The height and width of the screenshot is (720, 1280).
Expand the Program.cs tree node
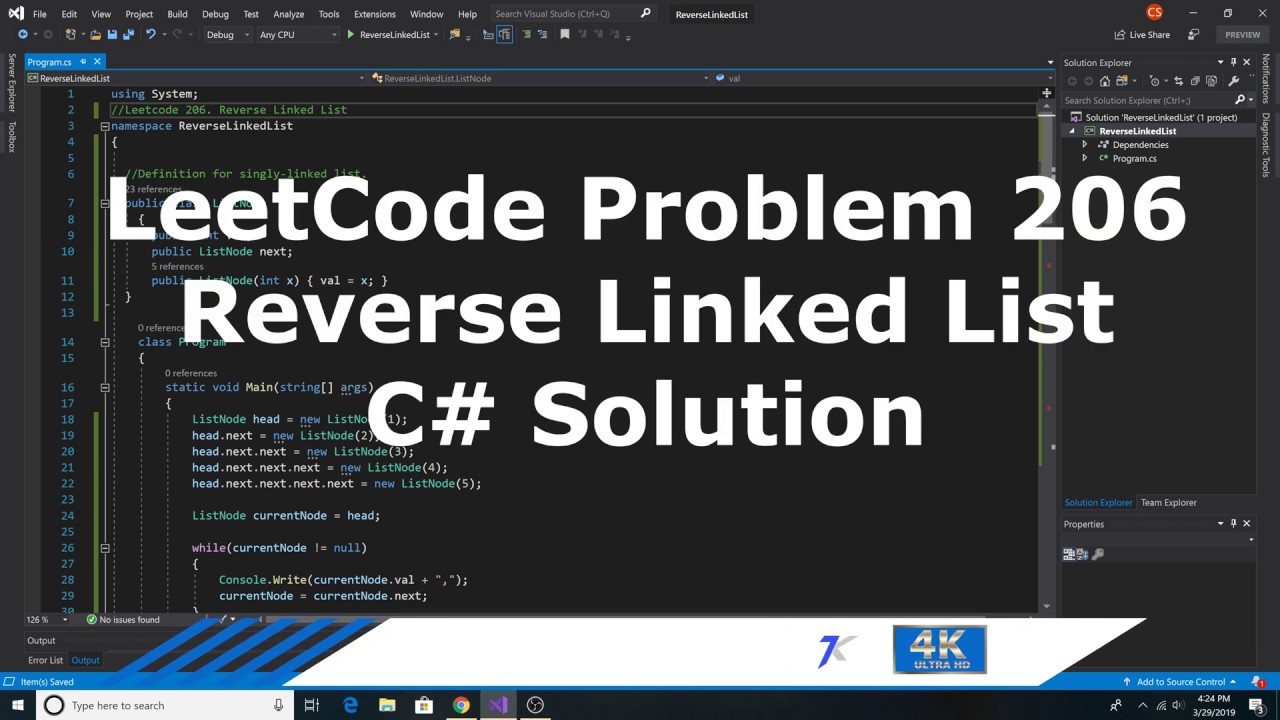tap(1084, 158)
